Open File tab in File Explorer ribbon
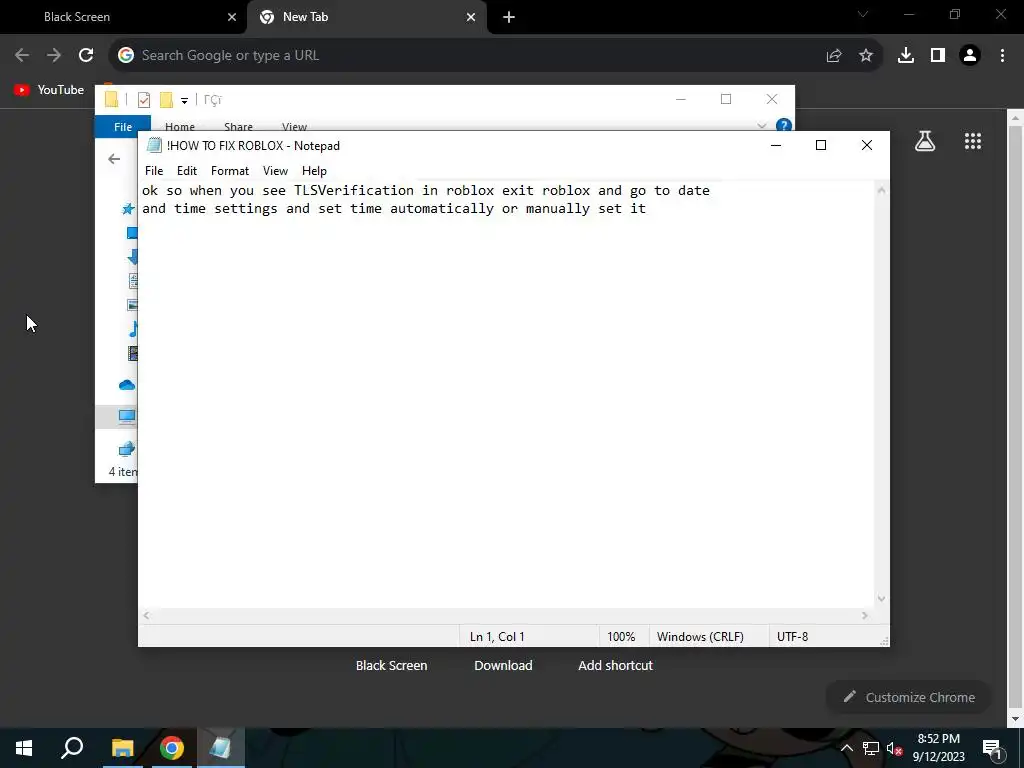The height and width of the screenshot is (768, 1024). 123,126
